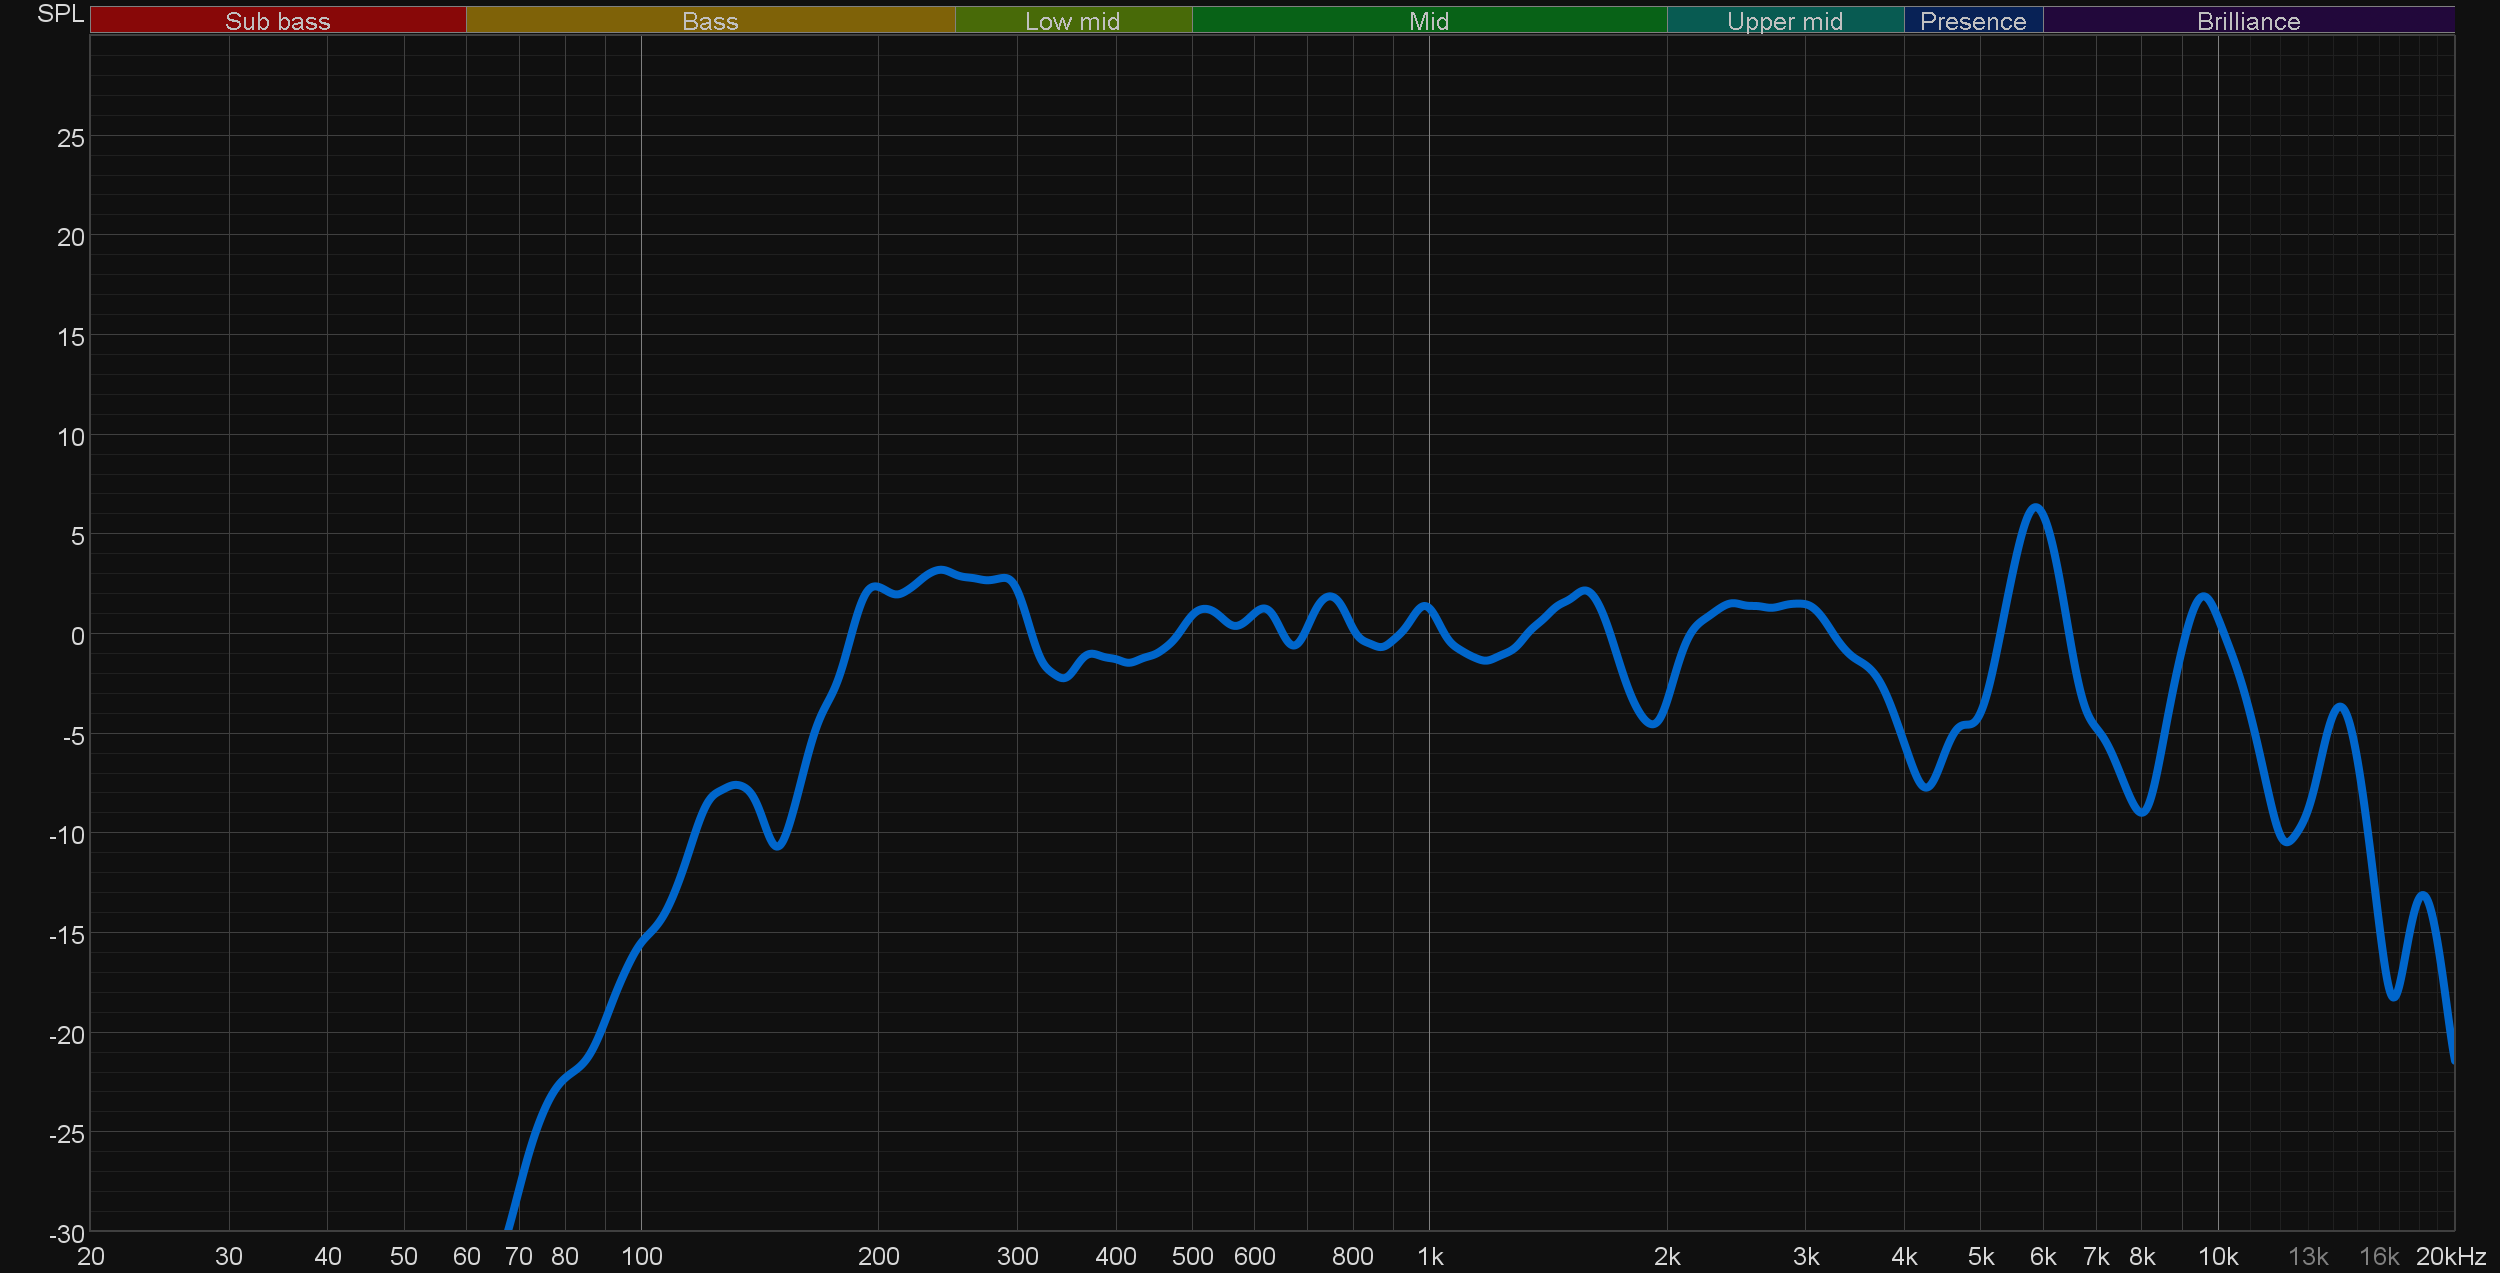This screenshot has width=2500, height=1273.
Task: Click the 100 Hz axis label
Action: 641,1256
